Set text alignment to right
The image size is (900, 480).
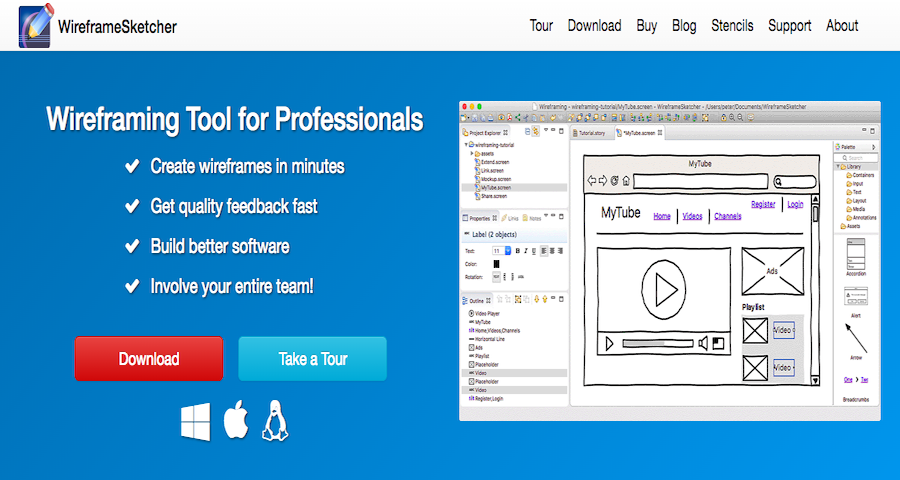tap(560, 251)
